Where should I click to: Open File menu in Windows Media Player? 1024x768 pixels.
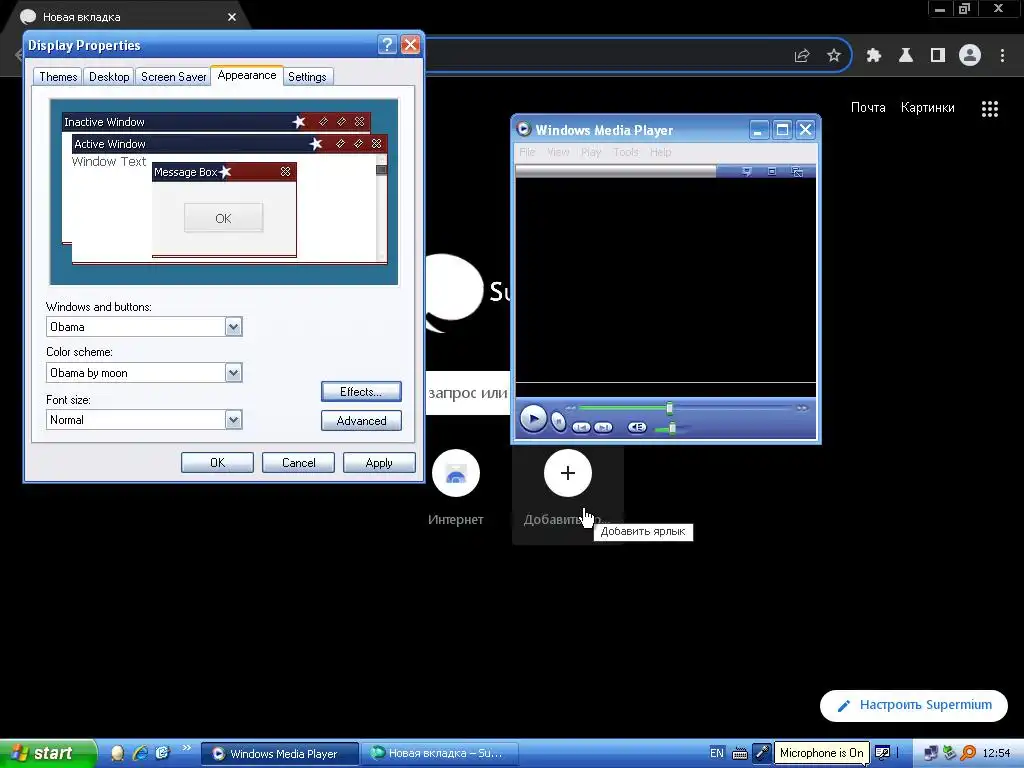[x=527, y=152]
